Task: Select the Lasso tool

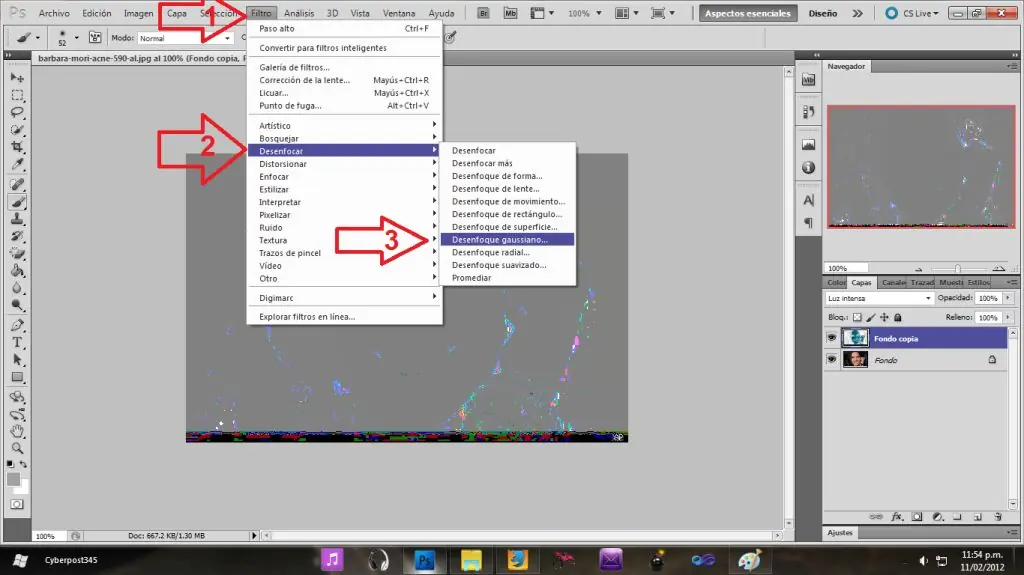Action: click(18, 112)
